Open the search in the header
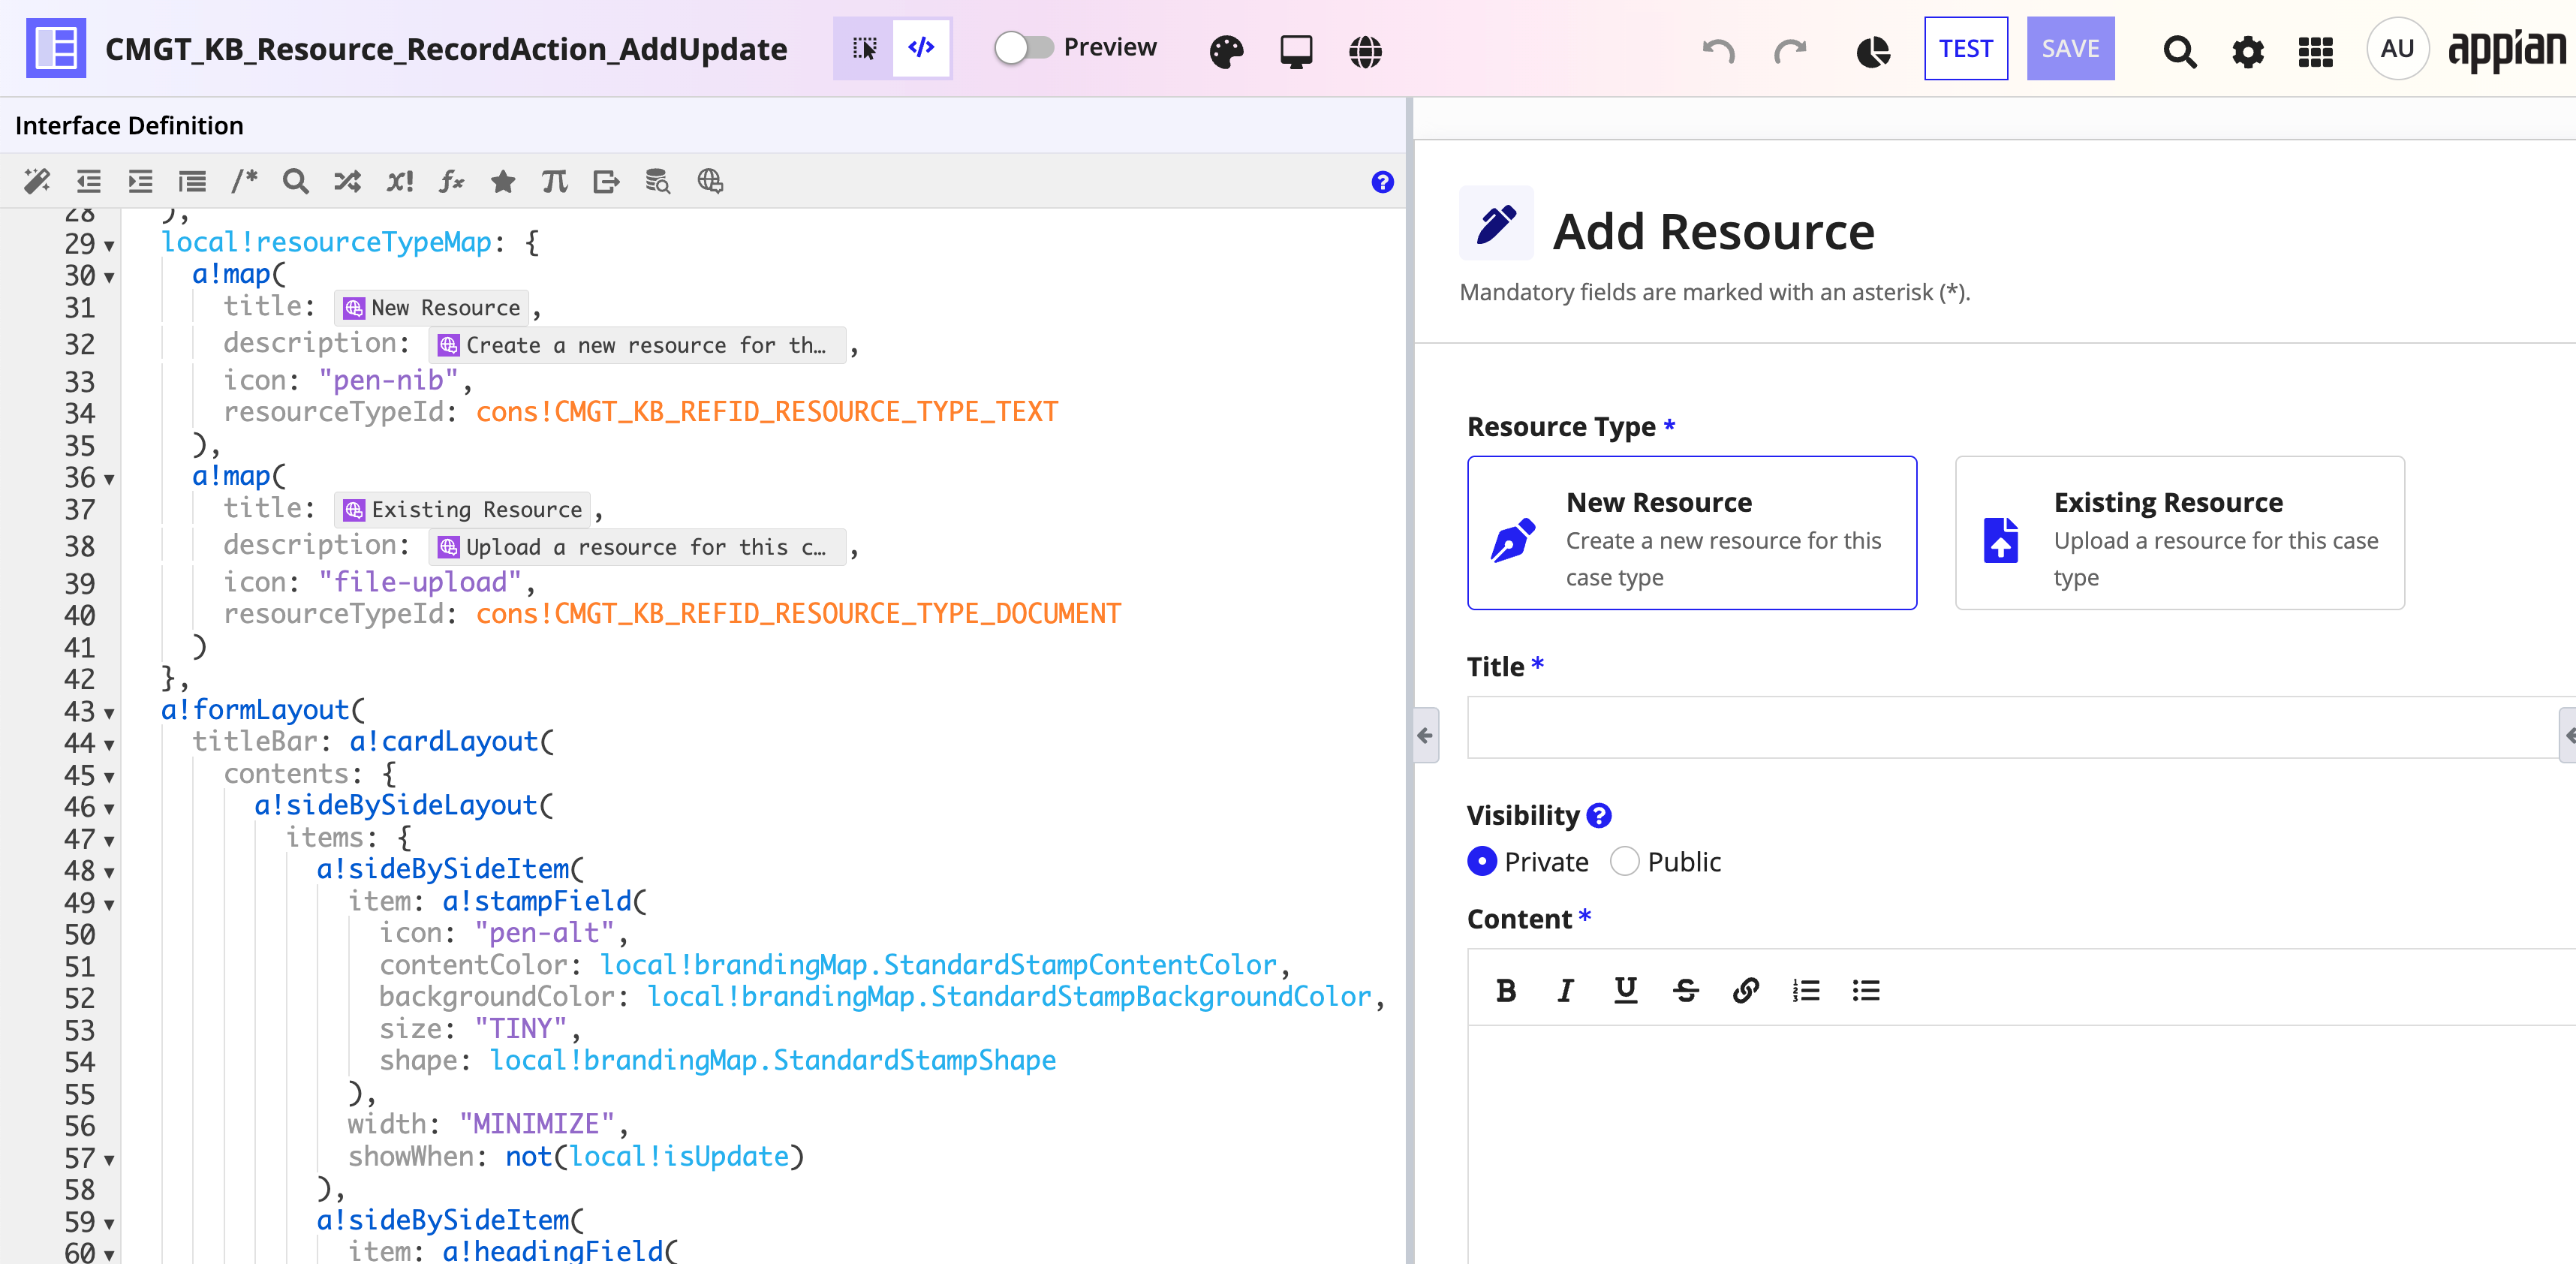2576x1264 pixels. (x=2179, y=50)
